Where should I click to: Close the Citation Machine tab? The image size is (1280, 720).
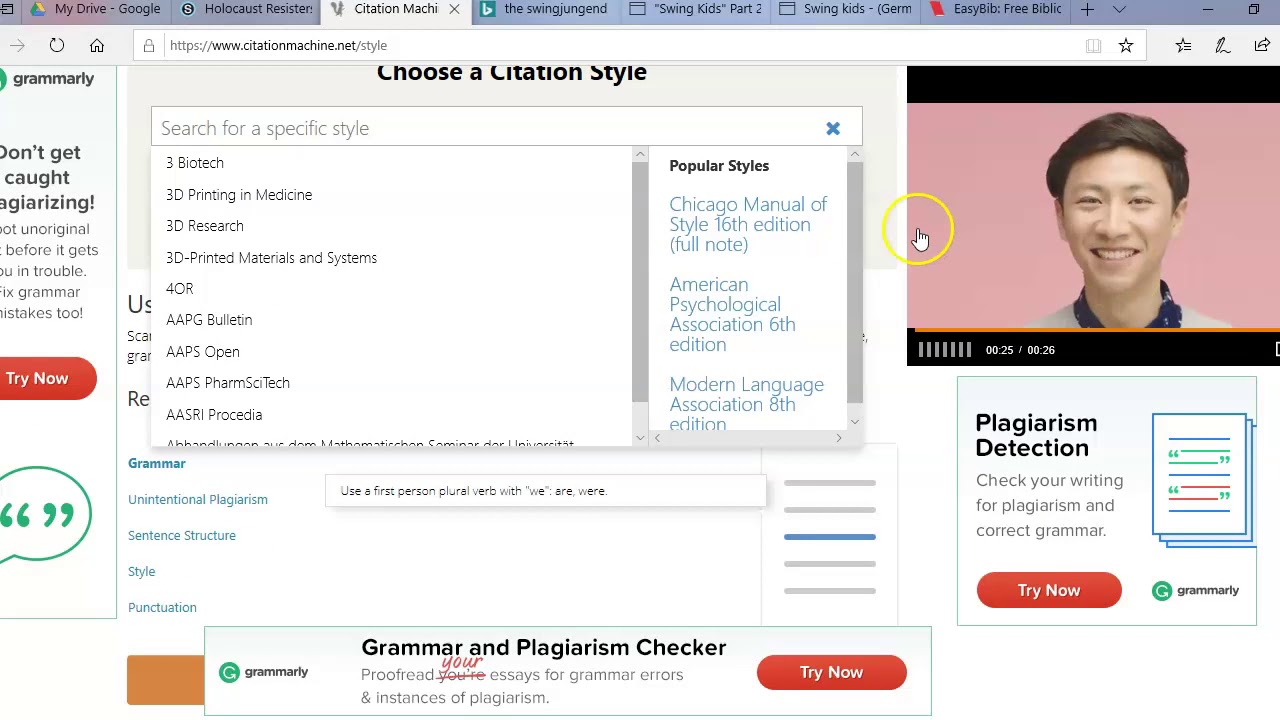[x=454, y=9]
